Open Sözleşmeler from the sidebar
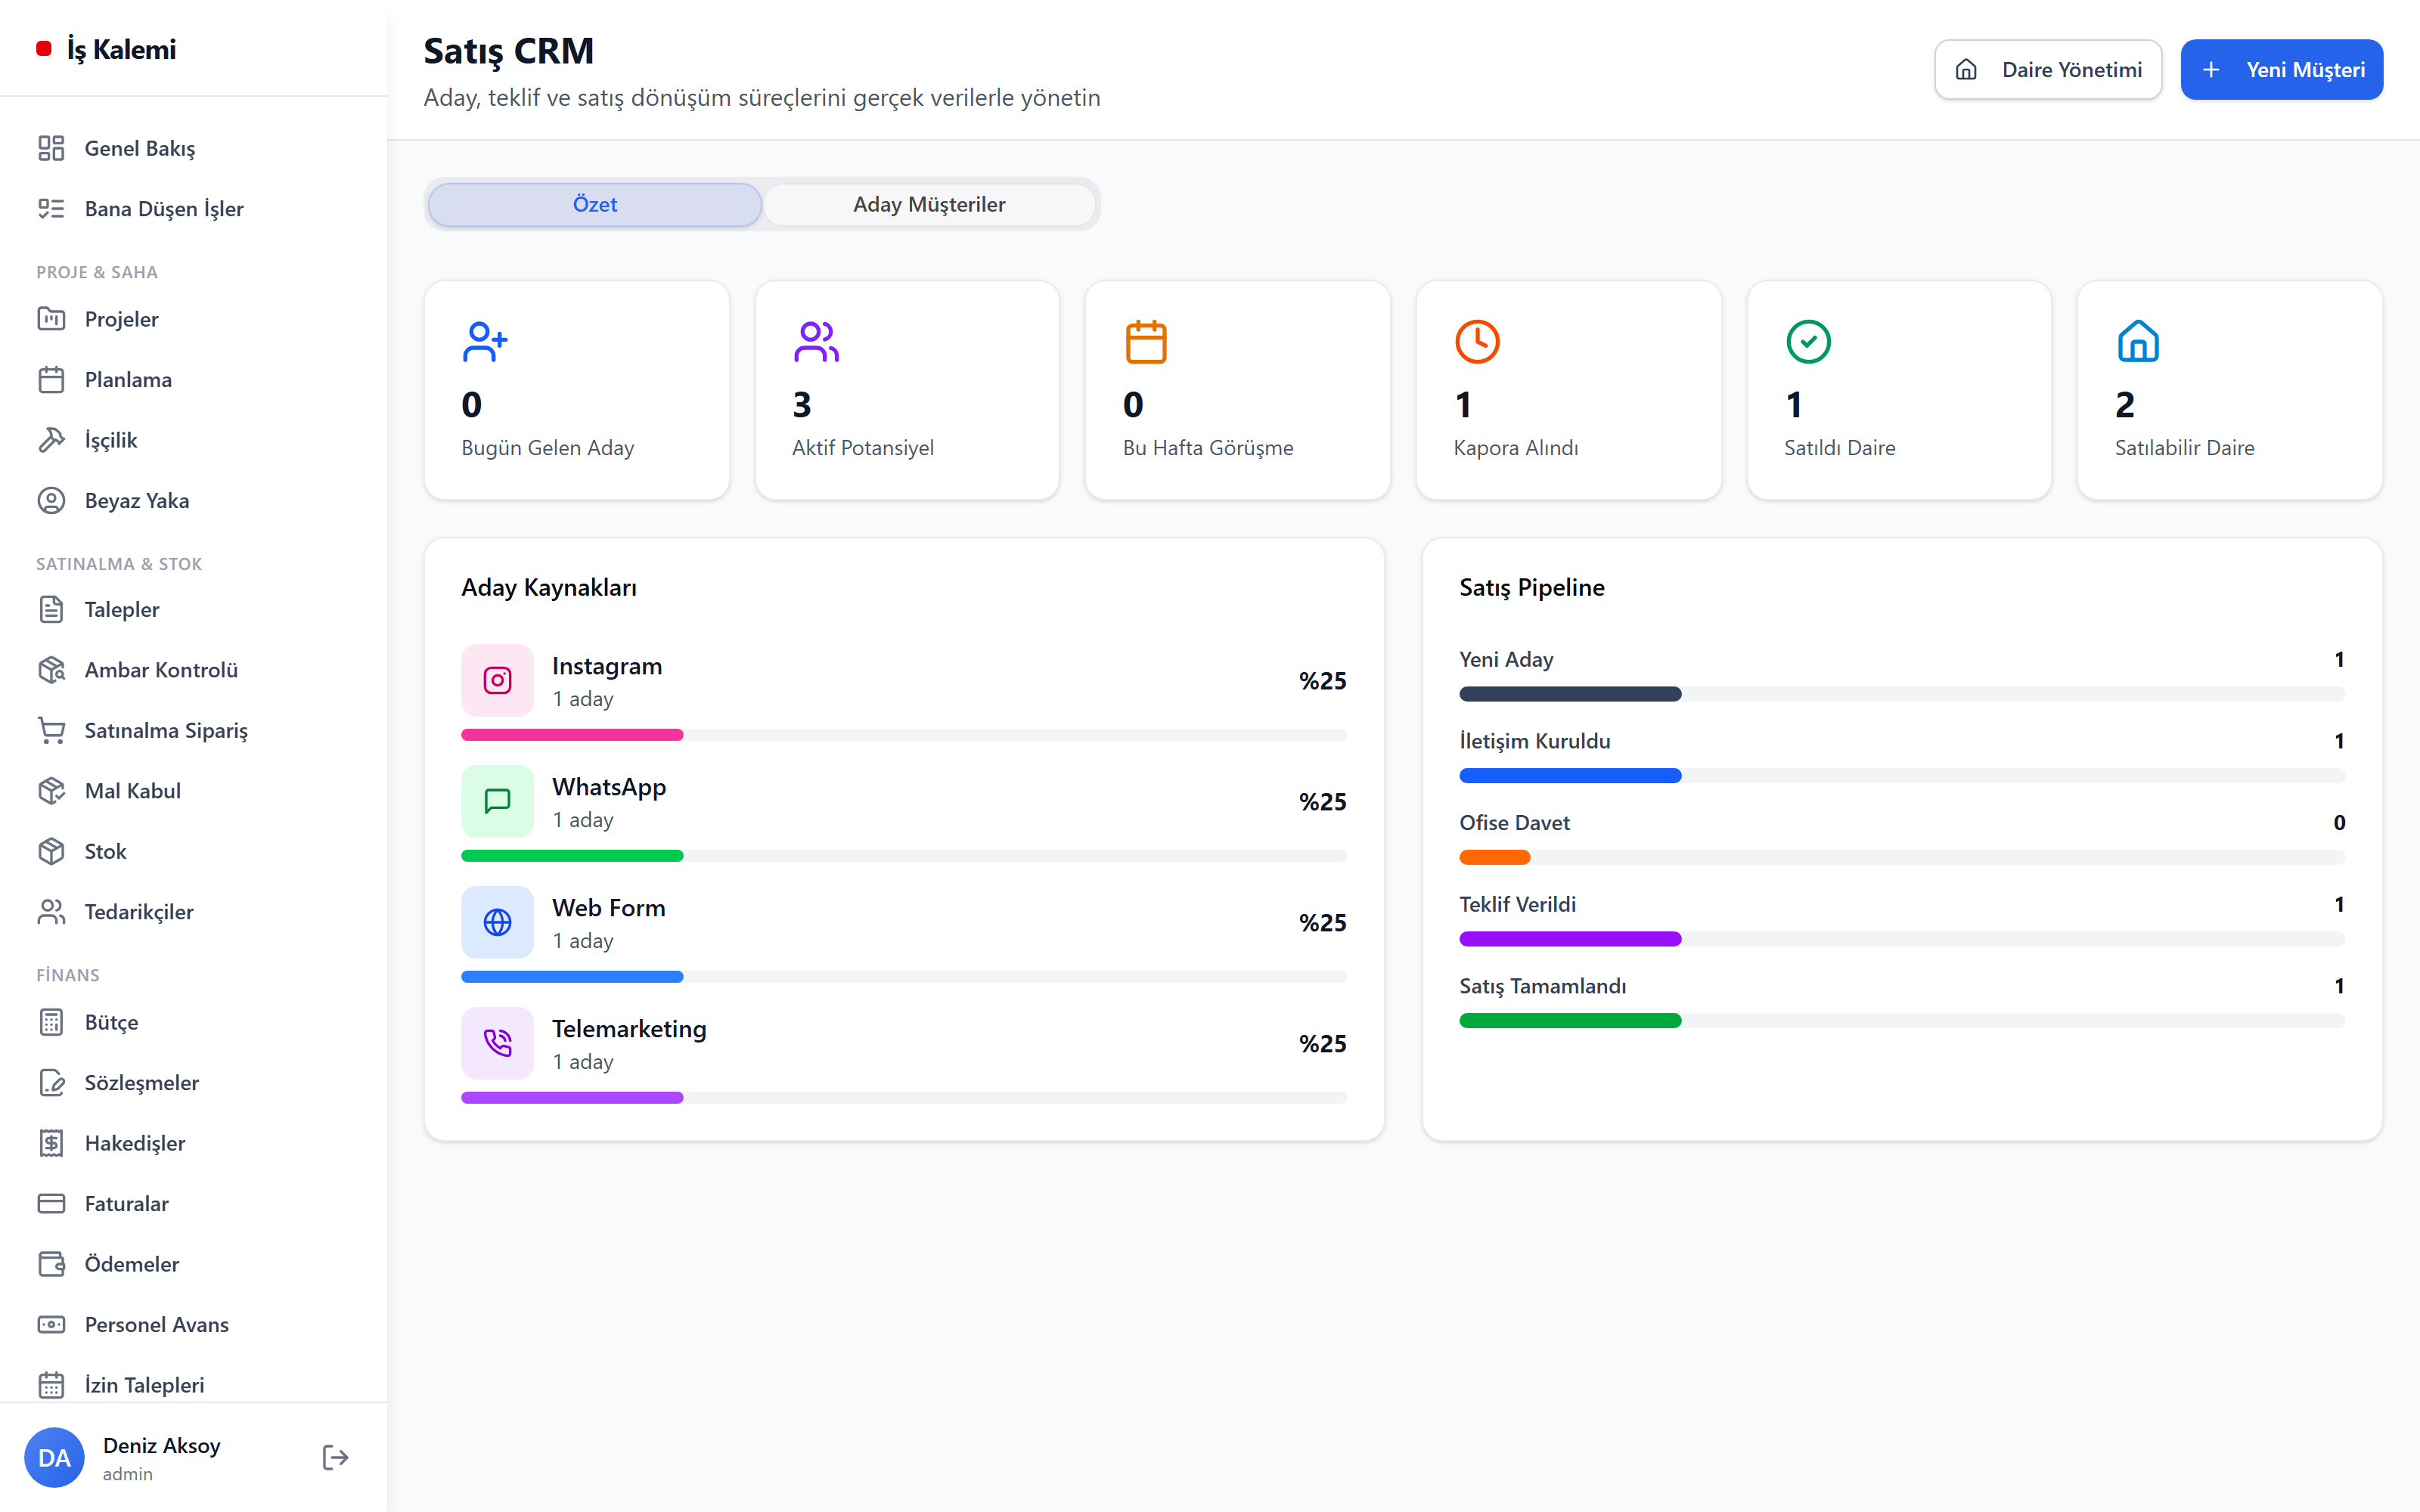This screenshot has width=2420, height=1512. tap(194, 1082)
